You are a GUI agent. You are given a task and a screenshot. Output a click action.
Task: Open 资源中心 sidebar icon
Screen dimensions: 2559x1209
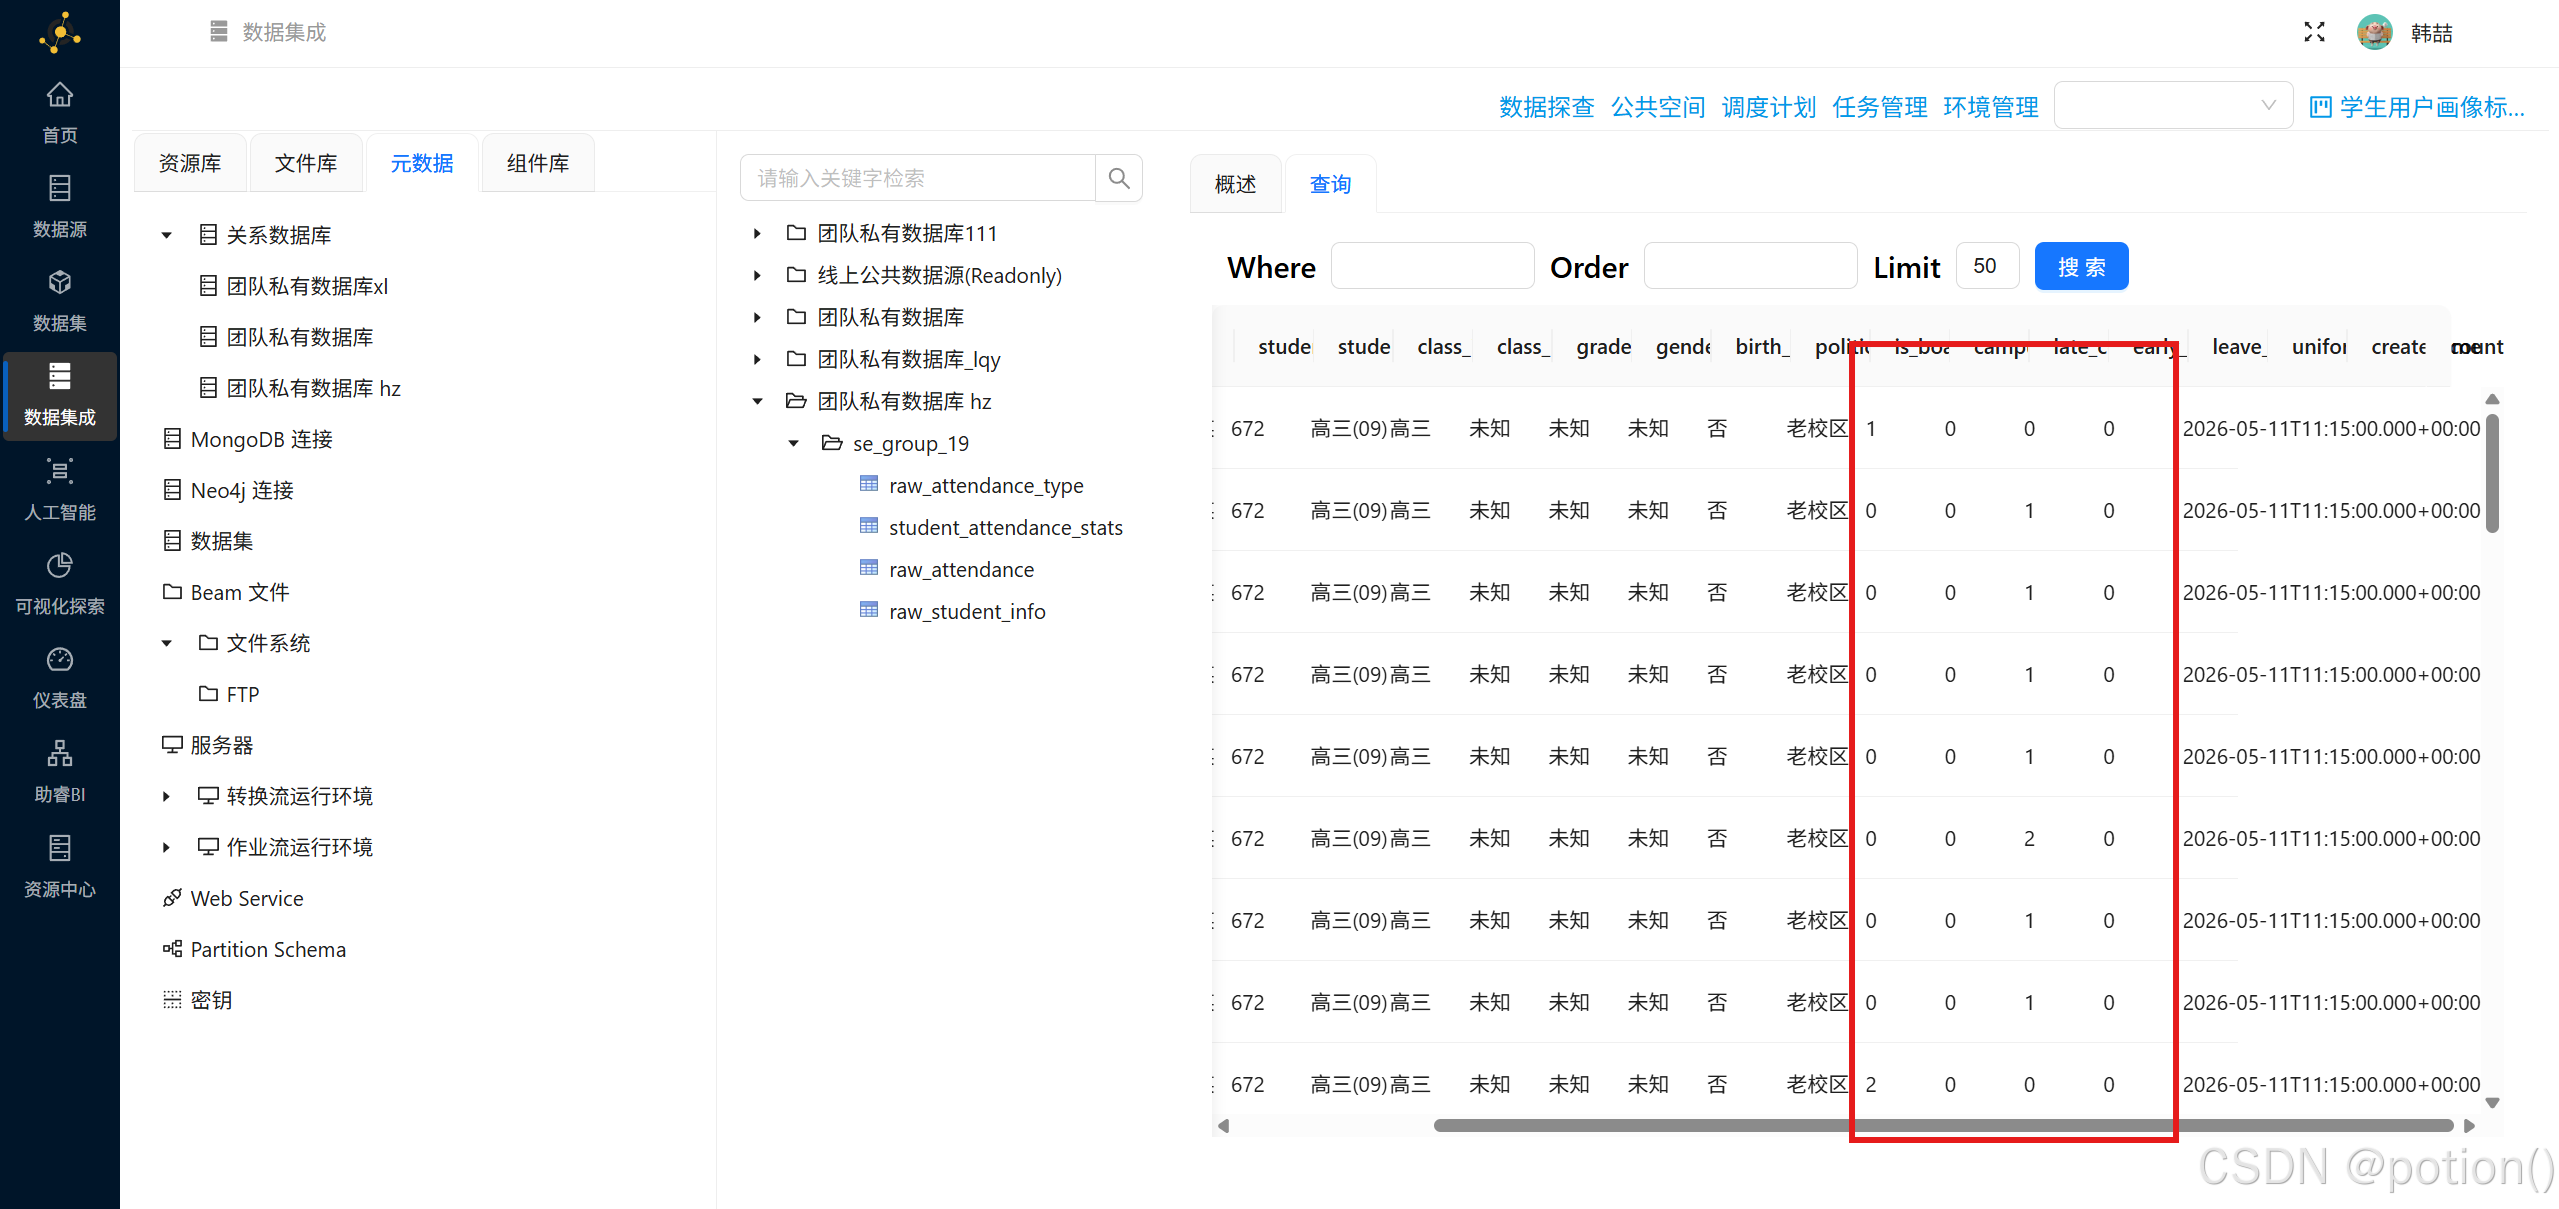click(x=59, y=848)
